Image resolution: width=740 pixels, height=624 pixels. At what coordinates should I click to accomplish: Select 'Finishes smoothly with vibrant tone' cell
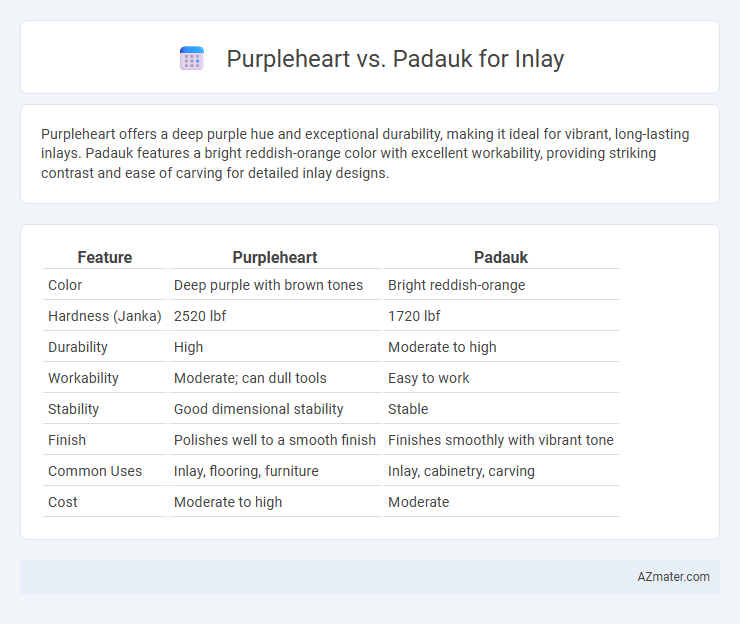pos(501,440)
